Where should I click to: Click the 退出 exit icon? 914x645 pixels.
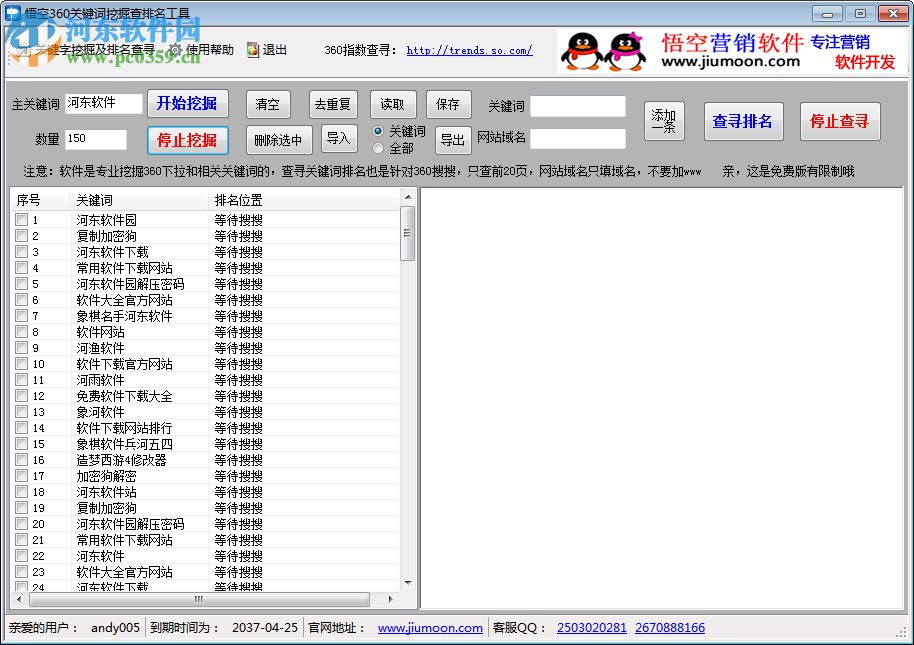click(x=252, y=50)
